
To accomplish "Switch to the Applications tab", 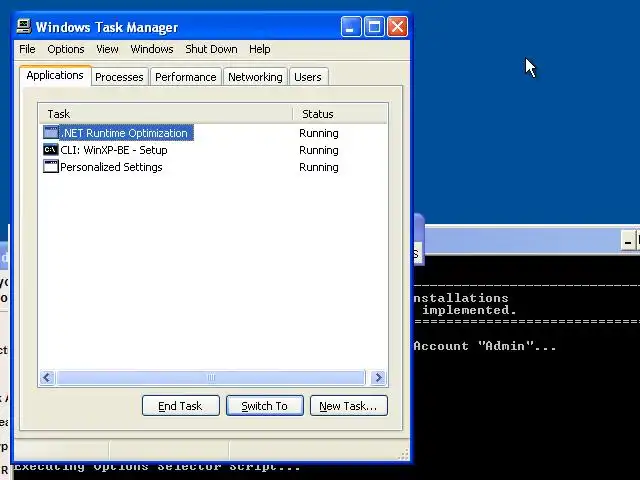I will point(55,76).
